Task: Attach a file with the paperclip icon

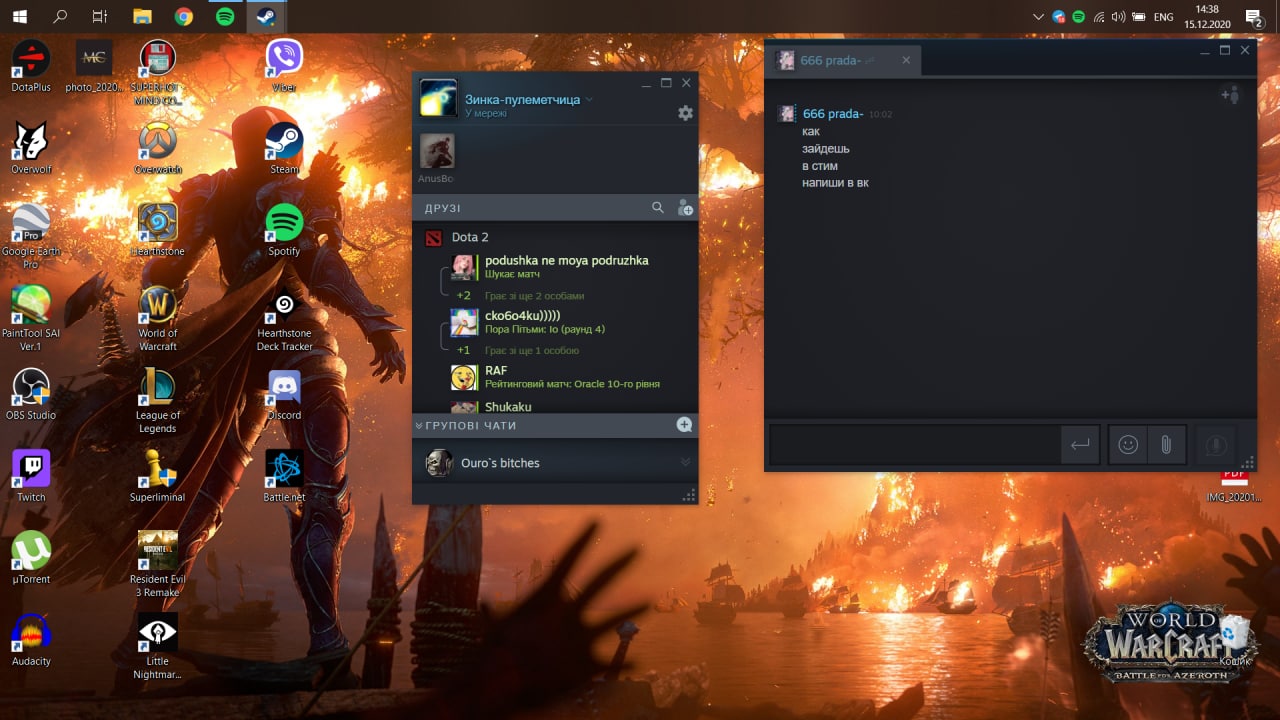Action: click(x=1166, y=445)
